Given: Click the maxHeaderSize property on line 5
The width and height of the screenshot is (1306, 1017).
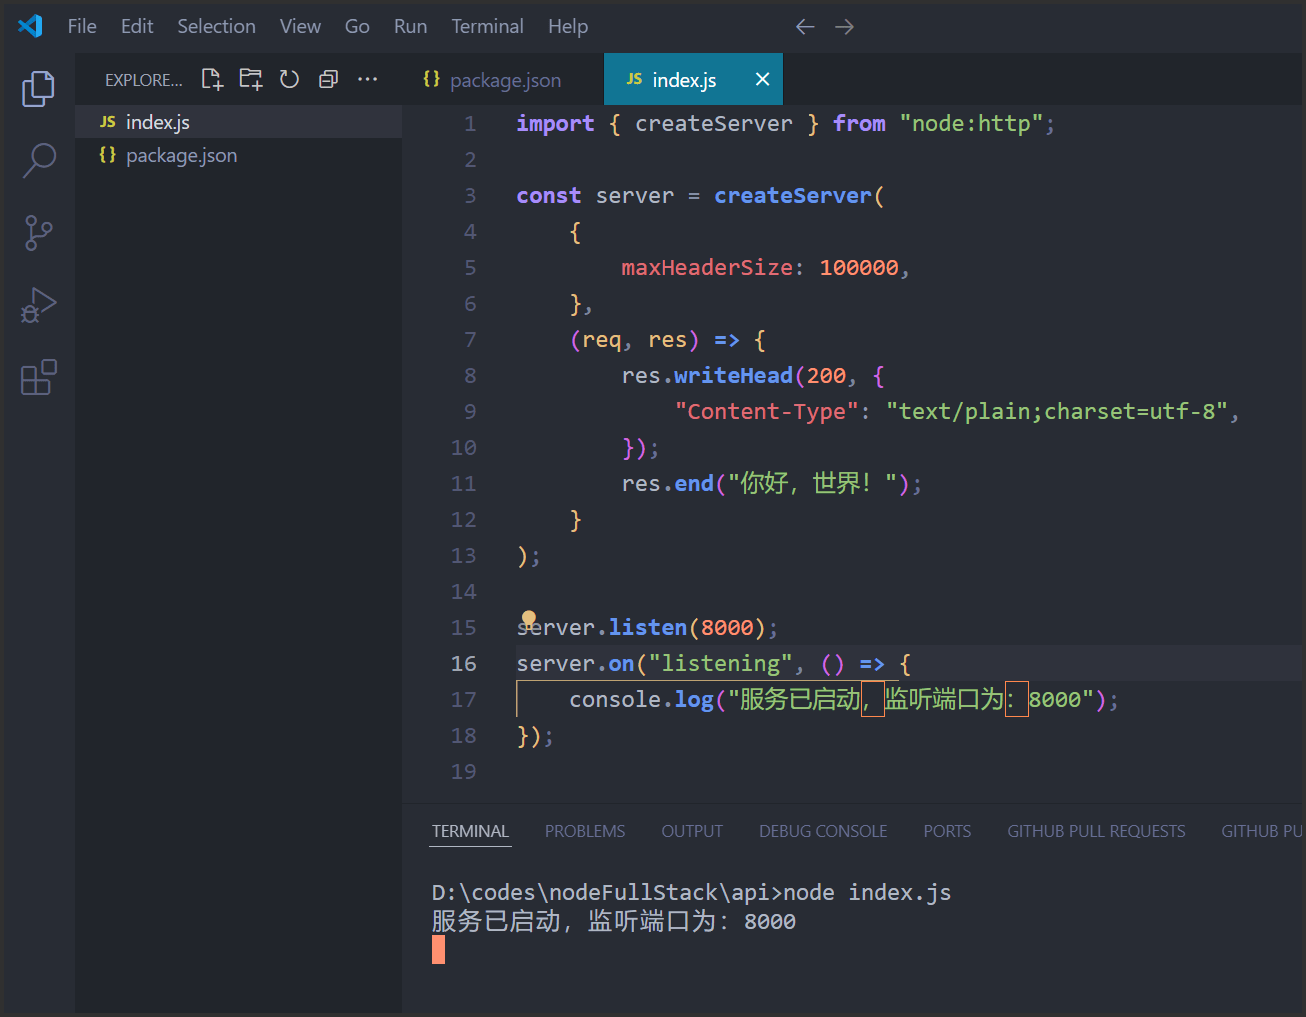Looking at the screenshot, I should (707, 267).
